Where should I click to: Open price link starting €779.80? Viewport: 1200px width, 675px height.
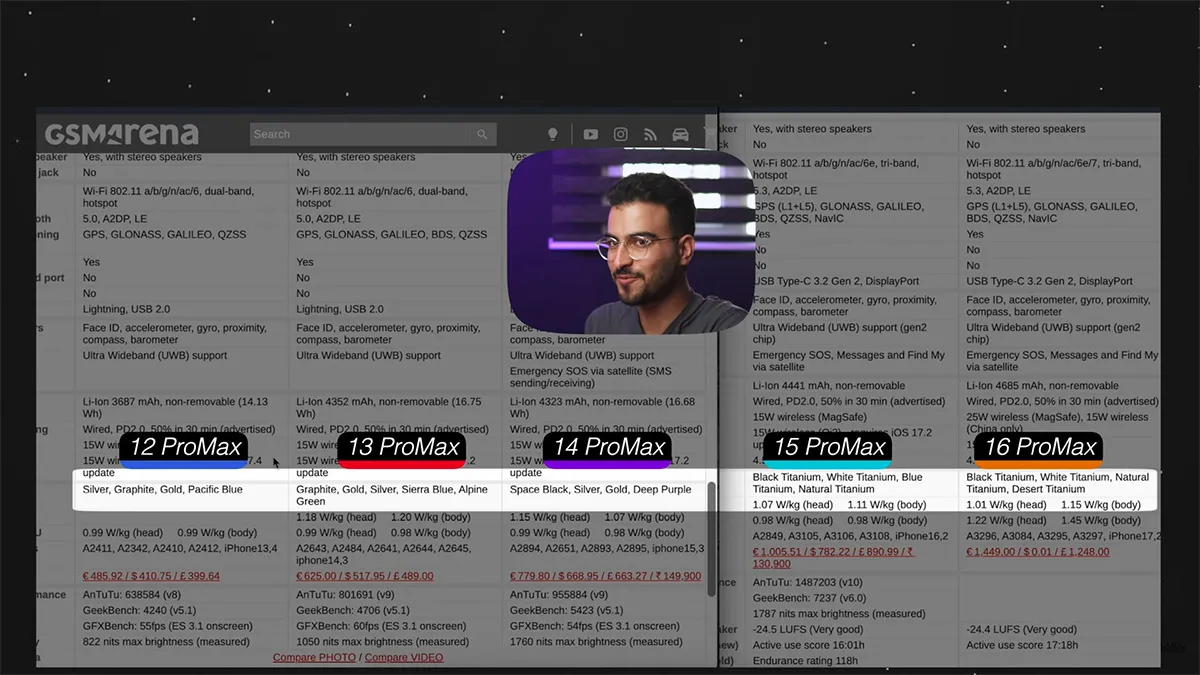(x=605, y=576)
